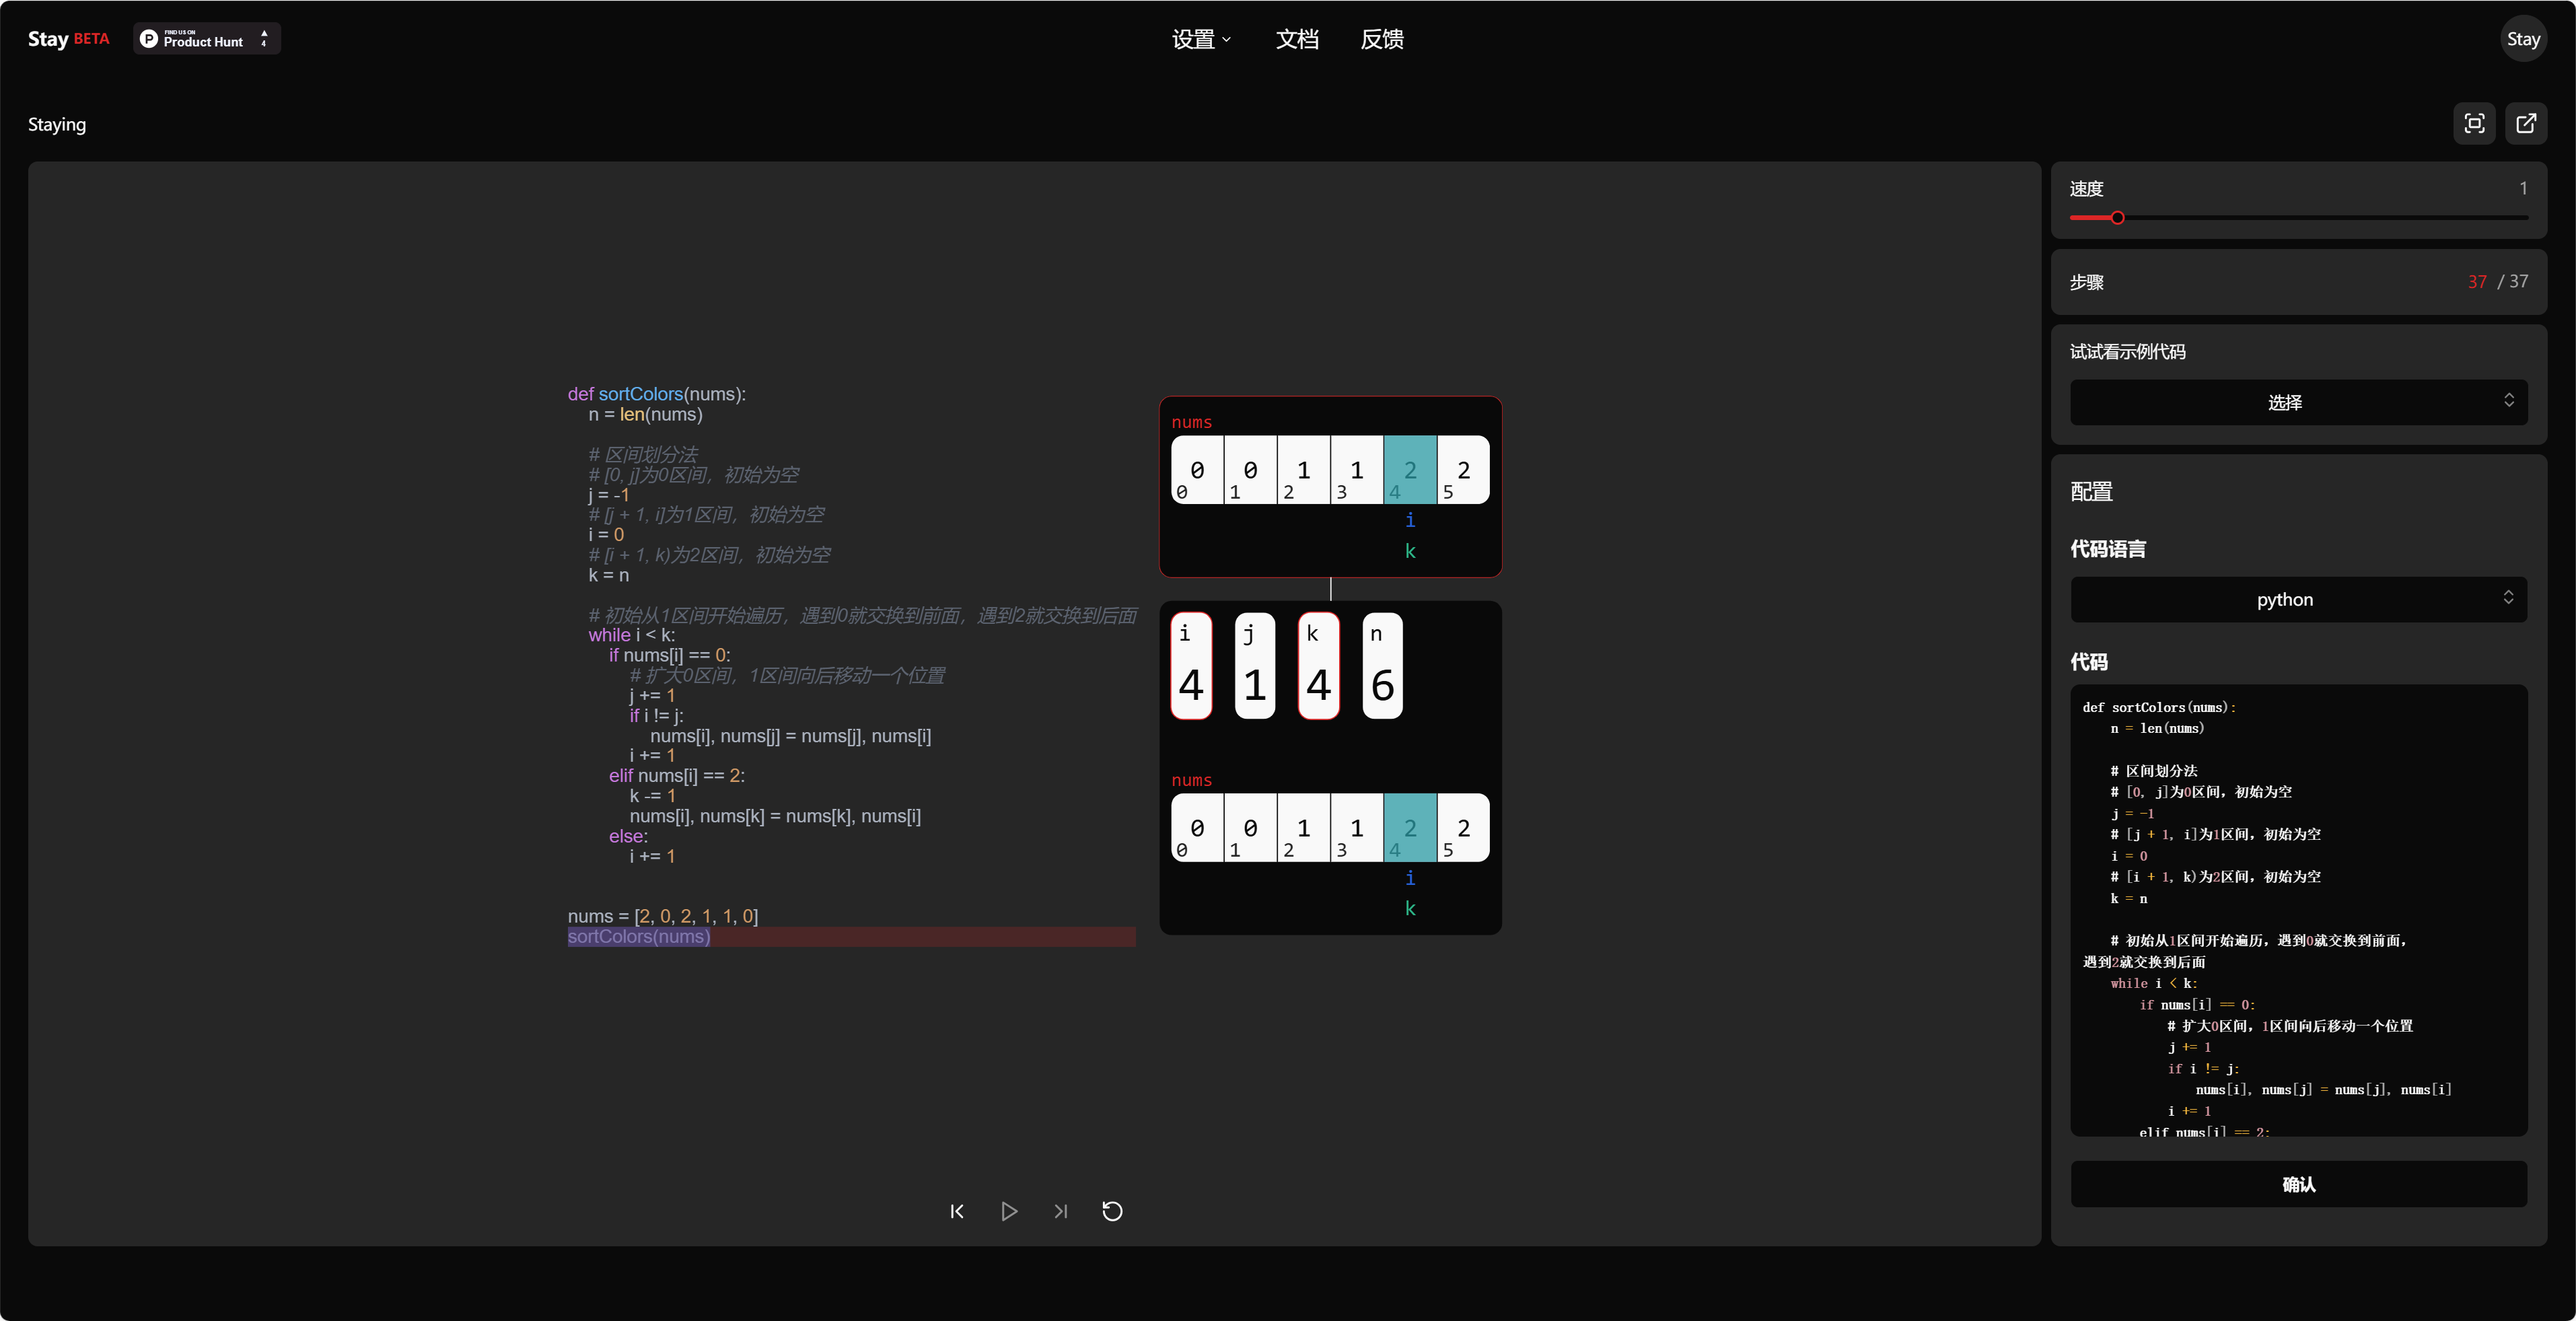Click the 'while i < k:' code line

pos(631,635)
